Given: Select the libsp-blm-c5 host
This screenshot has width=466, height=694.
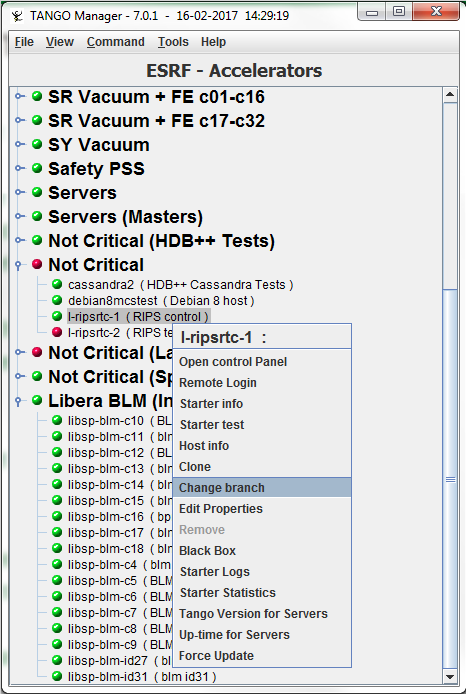Looking at the screenshot, I should (x=120, y=580).
